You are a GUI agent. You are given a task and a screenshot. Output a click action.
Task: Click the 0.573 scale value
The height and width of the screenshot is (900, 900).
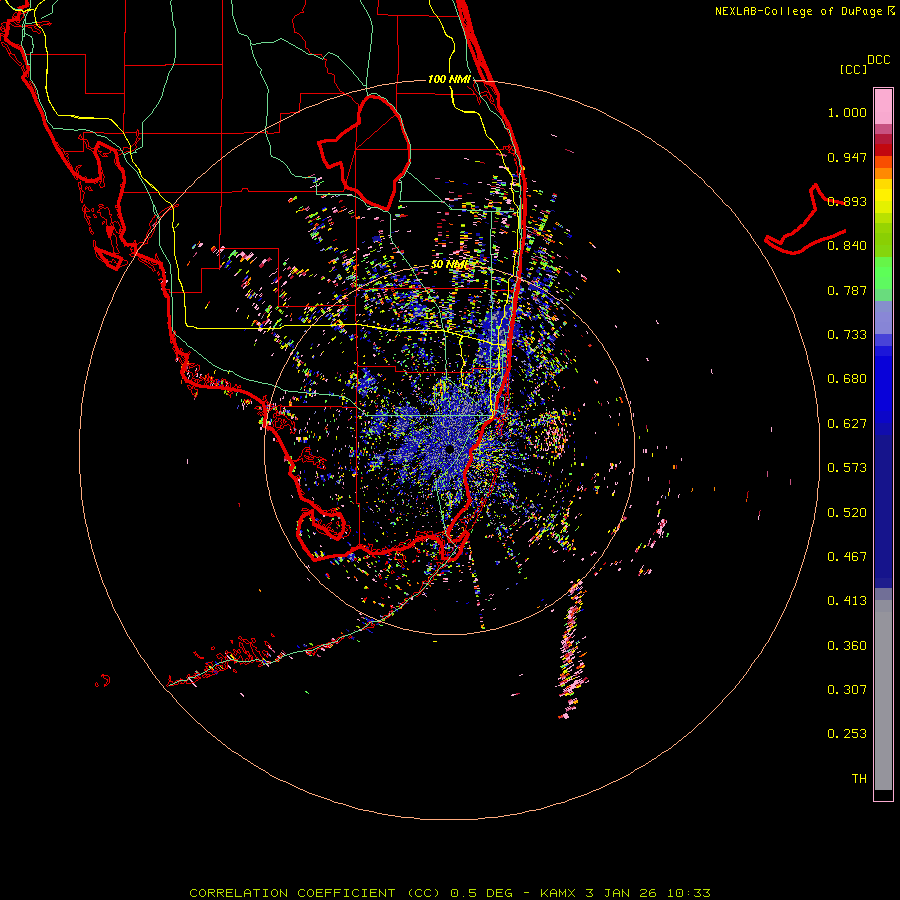pyautogui.click(x=847, y=468)
